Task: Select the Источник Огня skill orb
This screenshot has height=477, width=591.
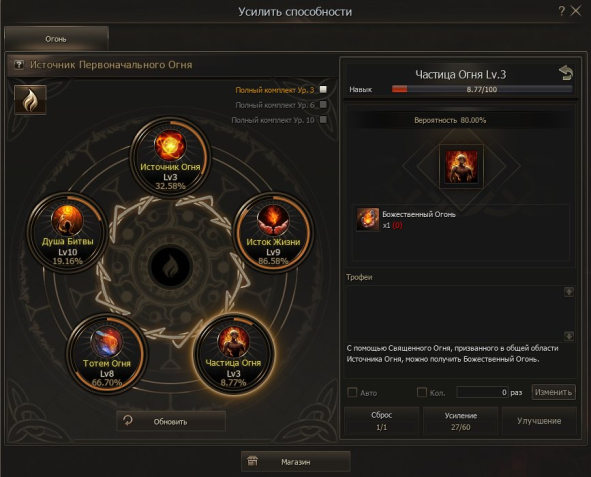Action: tap(170, 157)
